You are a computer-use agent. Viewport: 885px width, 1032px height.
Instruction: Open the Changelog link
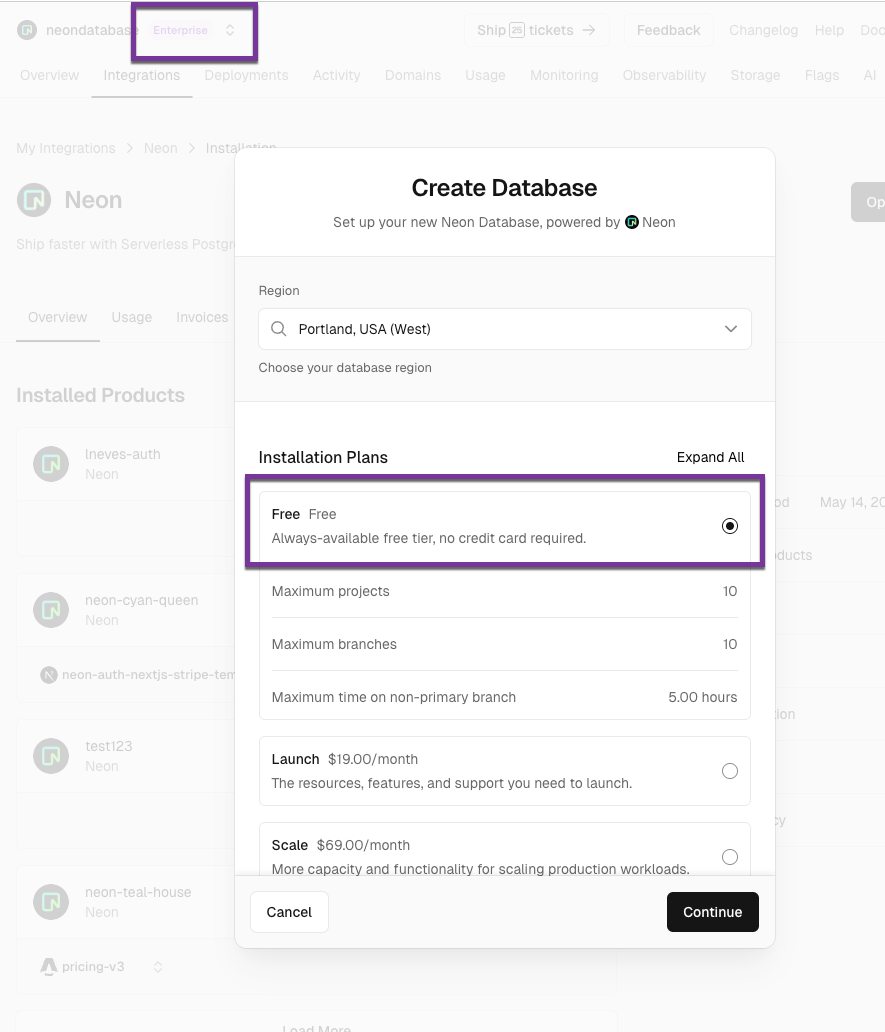click(763, 30)
